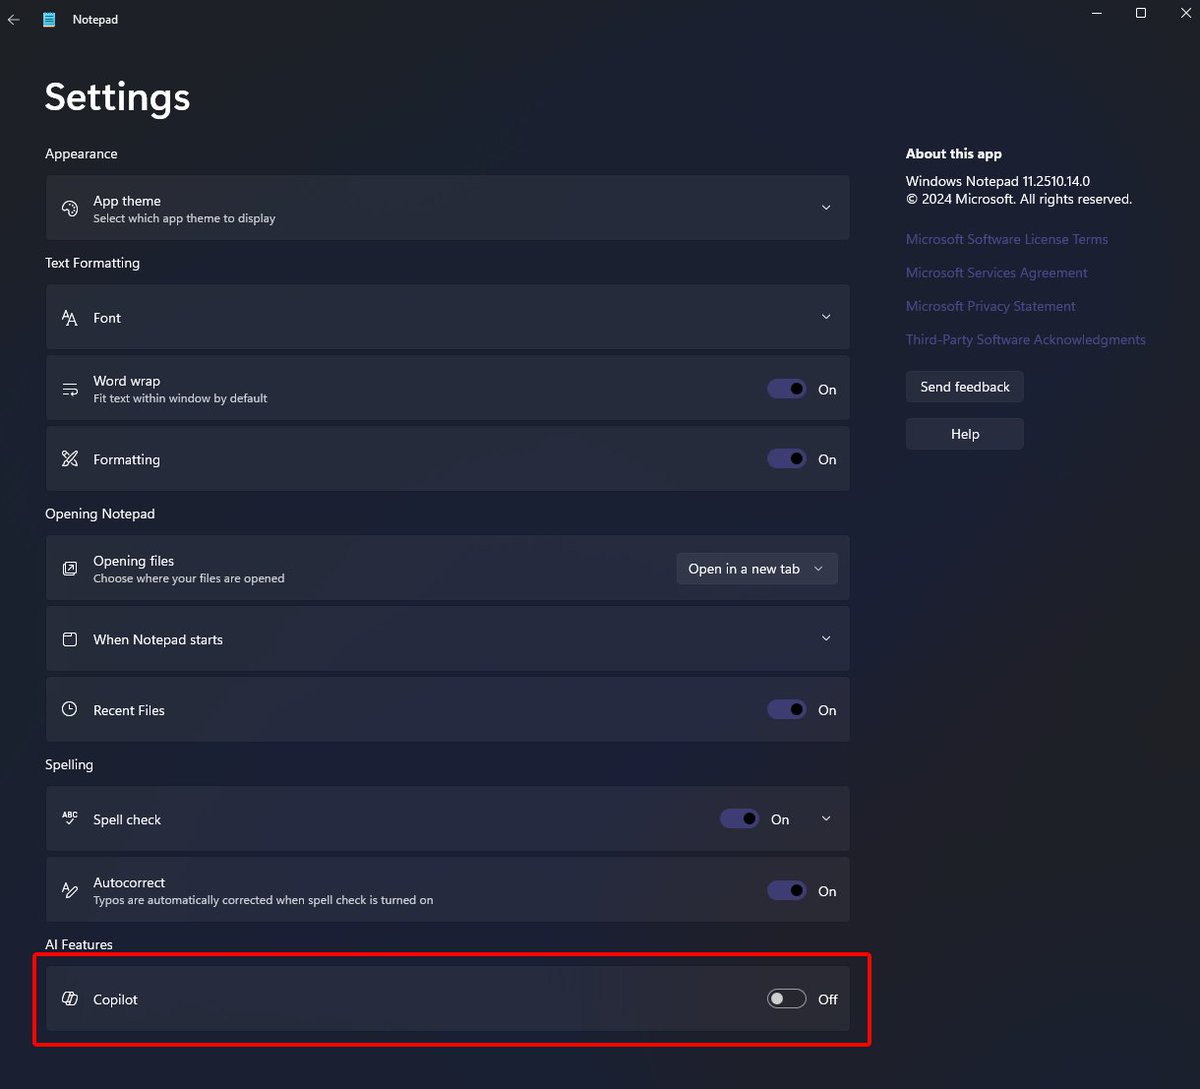Expand the Spell check options chevron
1200x1089 pixels.
click(x=826, y=819)
